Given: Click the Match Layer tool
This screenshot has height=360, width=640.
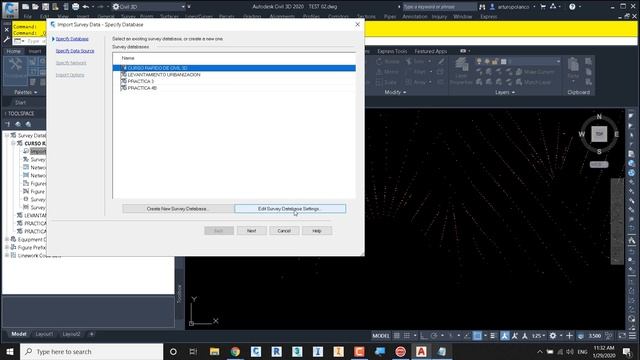Looking at the screenshot, I should [x=534, y=82].
